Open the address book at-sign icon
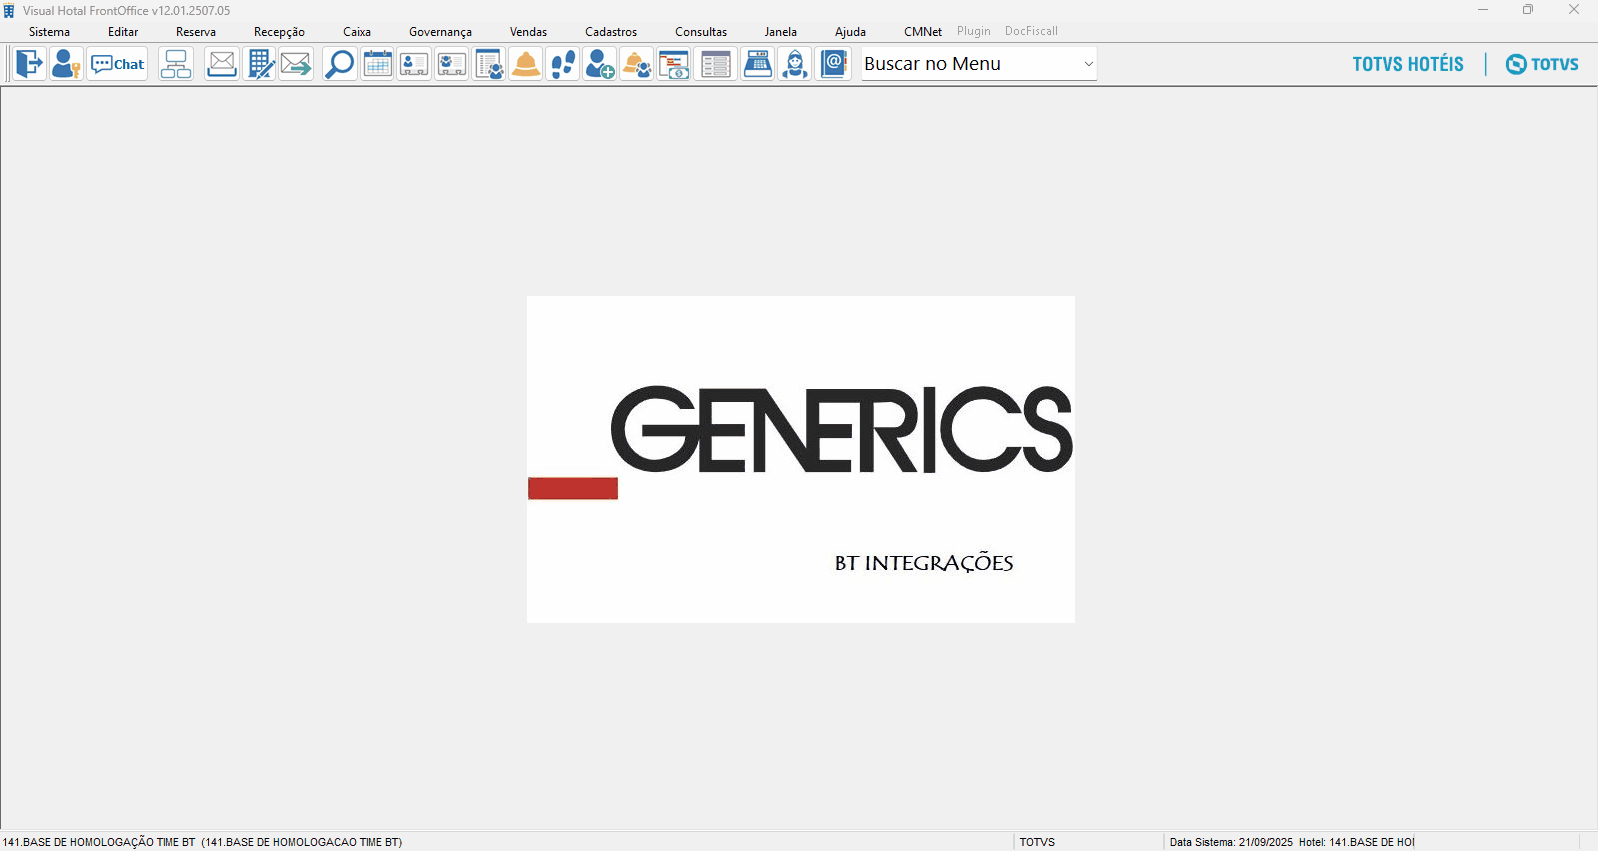Viewport: 1598px width, 851px height. (833, 64)
